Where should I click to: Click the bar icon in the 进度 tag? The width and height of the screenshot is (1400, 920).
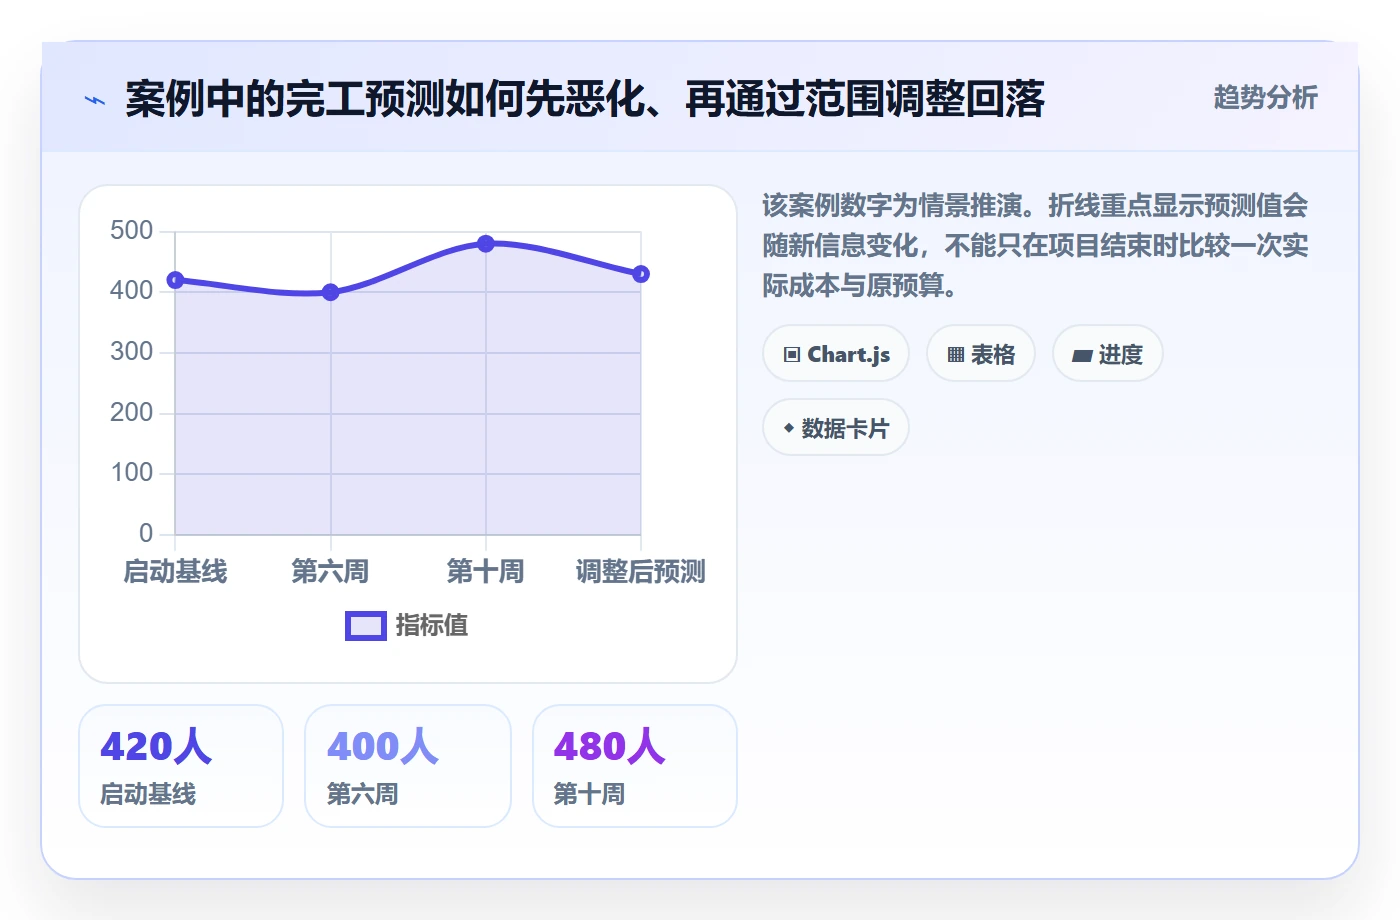(1082, 355)
